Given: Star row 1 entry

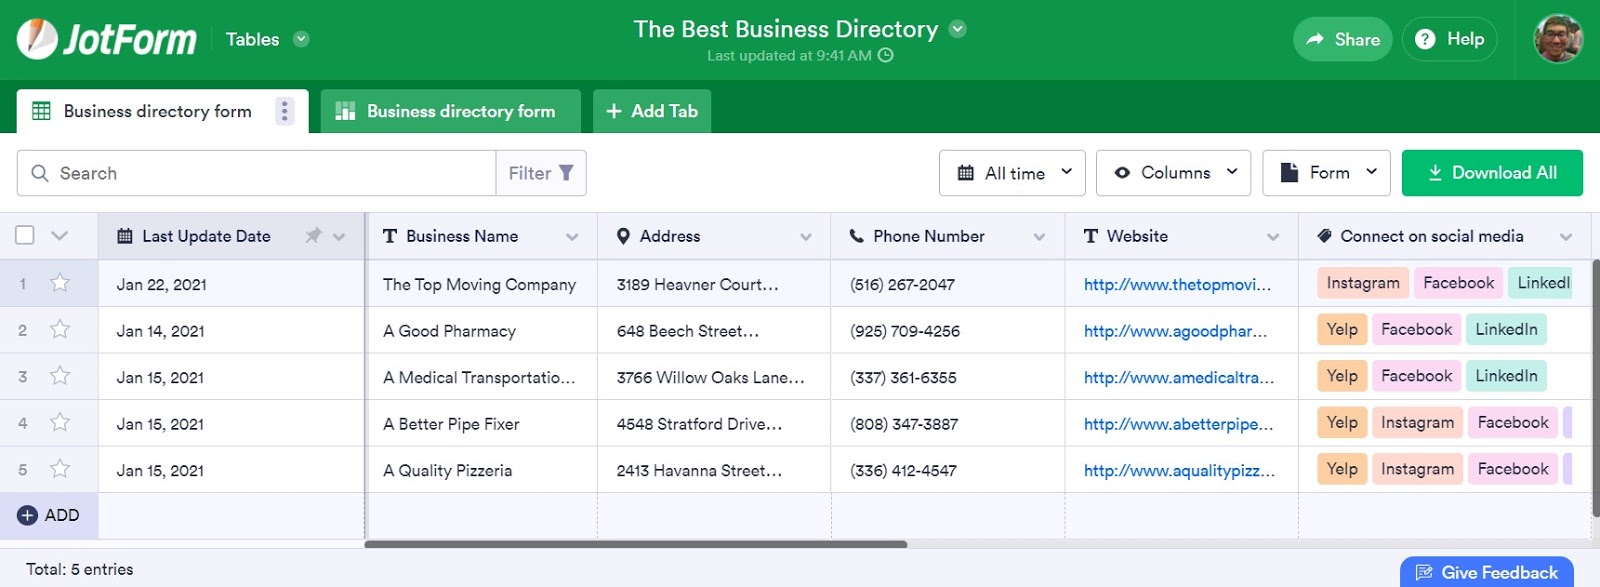Looking at the screenshot, I should coord(60,283).
